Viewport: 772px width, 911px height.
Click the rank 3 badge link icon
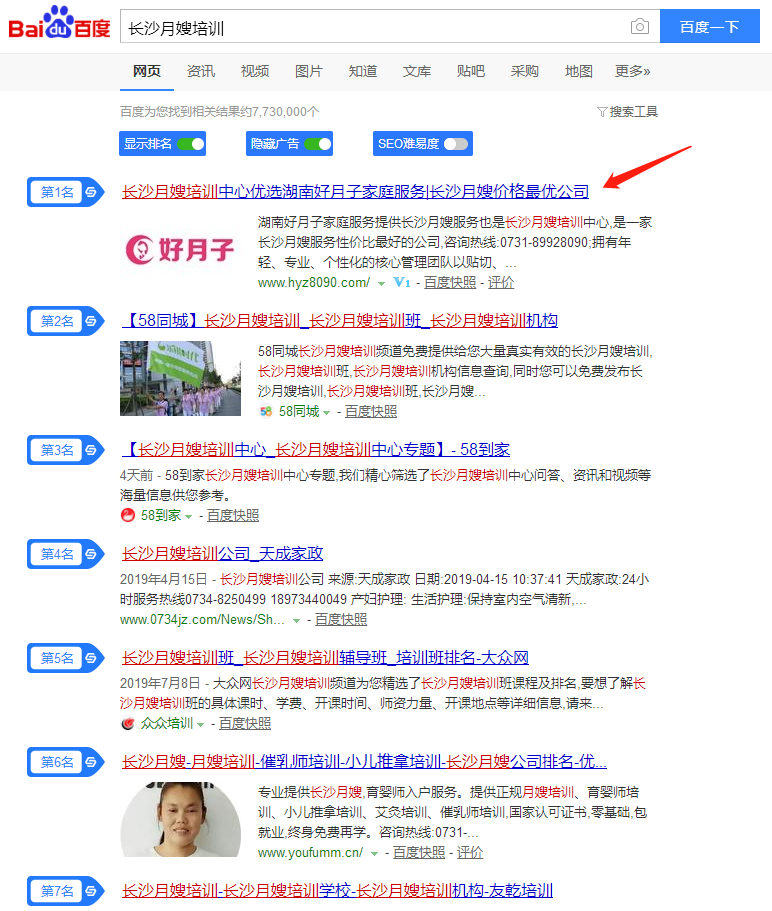91,450
